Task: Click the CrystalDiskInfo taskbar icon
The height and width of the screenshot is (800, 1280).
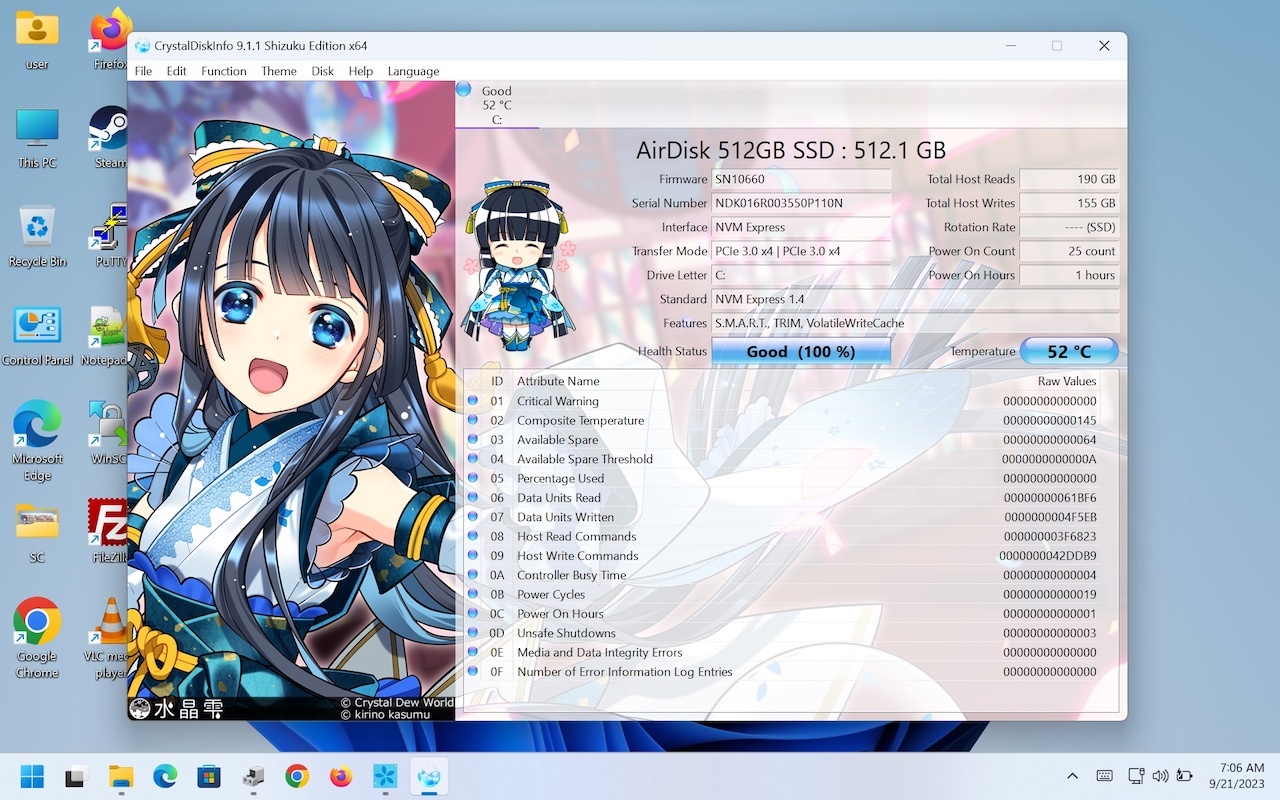Action: (x=429, y=776)
